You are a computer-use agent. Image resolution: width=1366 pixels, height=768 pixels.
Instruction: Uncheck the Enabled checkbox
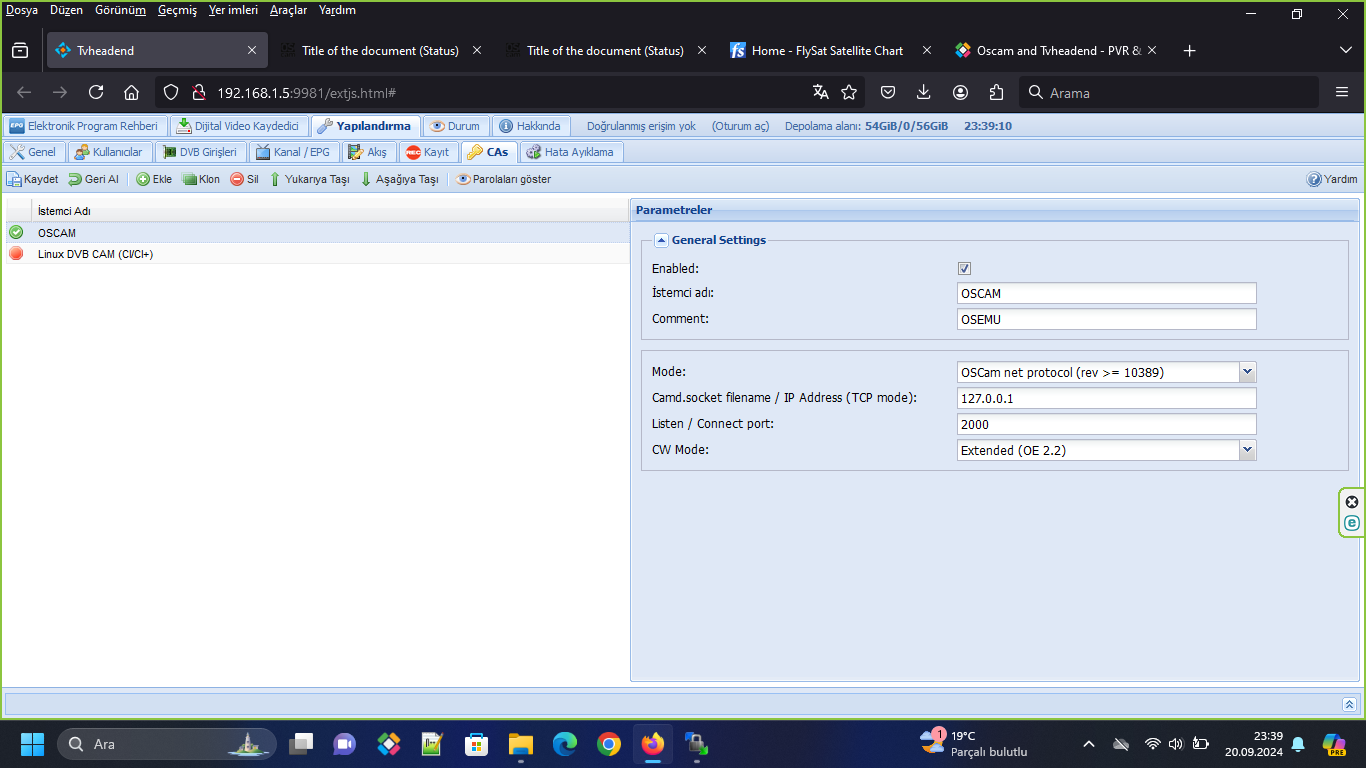(964, 269)
